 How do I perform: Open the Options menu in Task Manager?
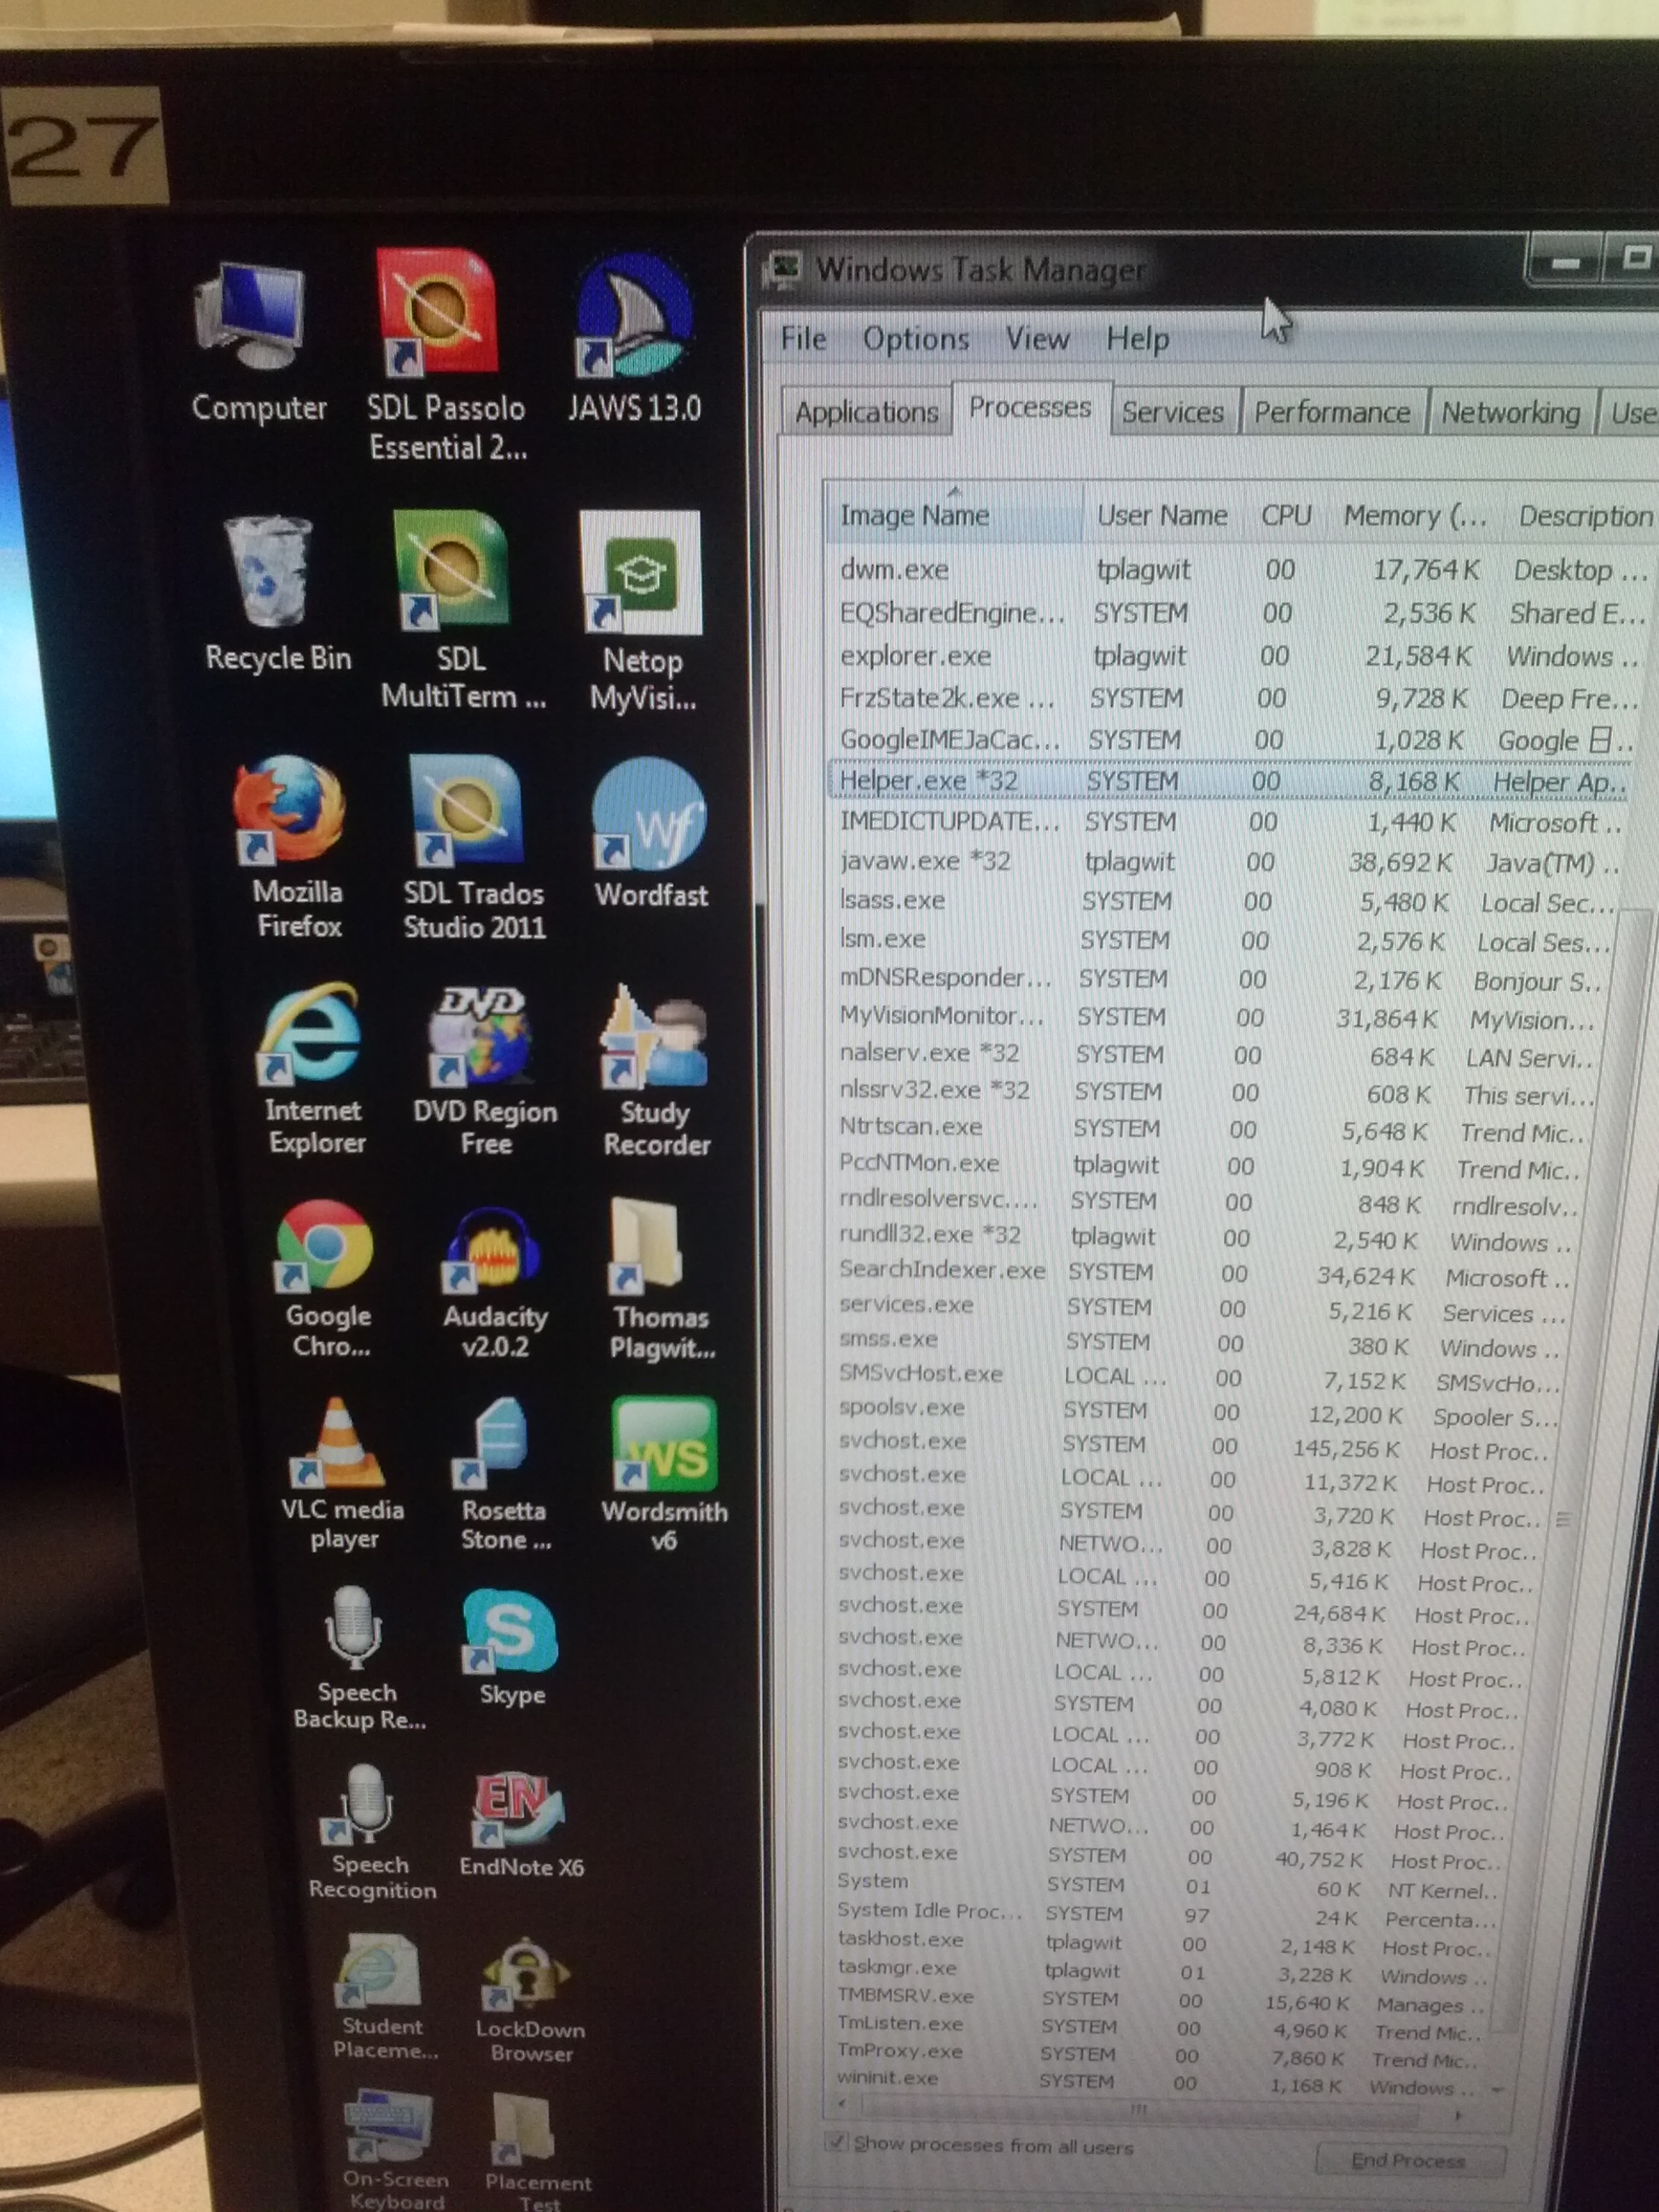pos(915,339)
